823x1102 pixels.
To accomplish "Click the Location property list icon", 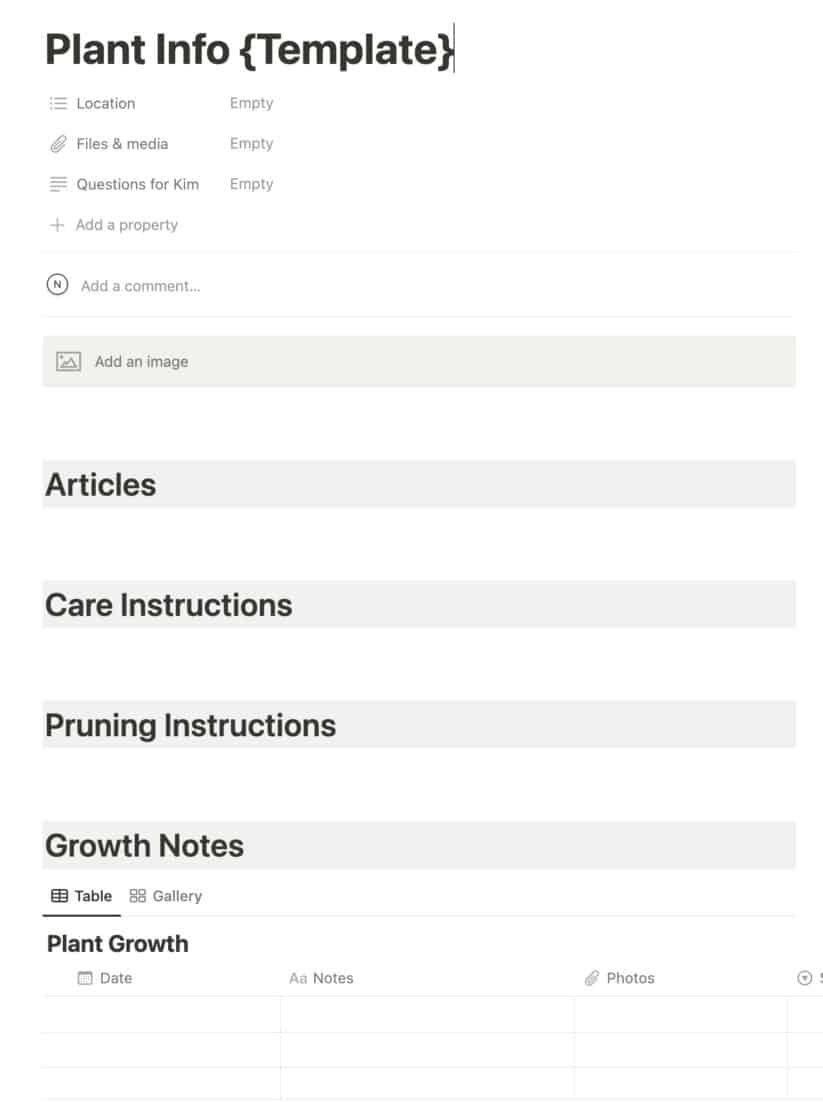I will (x=58, y=103).
